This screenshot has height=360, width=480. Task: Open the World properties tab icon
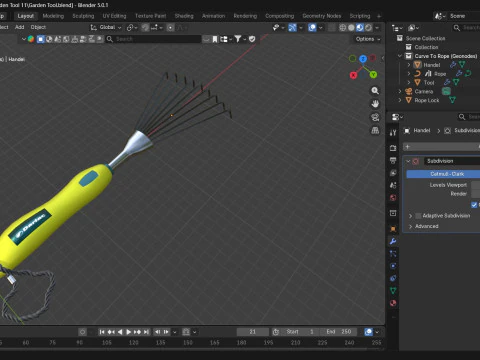[x=393, y=198]
